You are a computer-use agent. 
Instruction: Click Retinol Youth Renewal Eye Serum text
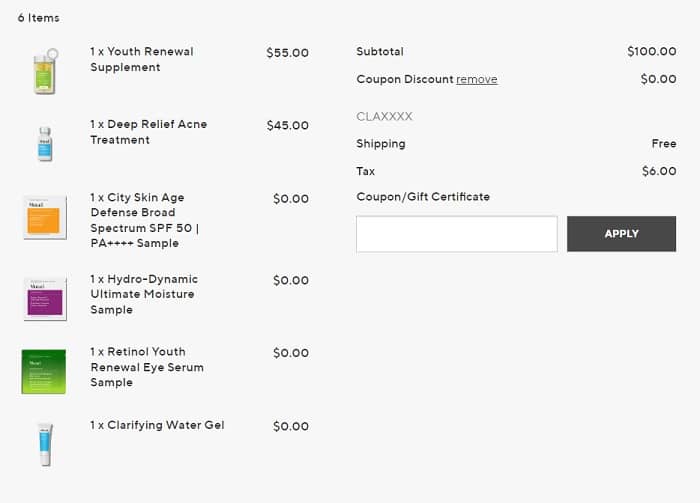146,367
